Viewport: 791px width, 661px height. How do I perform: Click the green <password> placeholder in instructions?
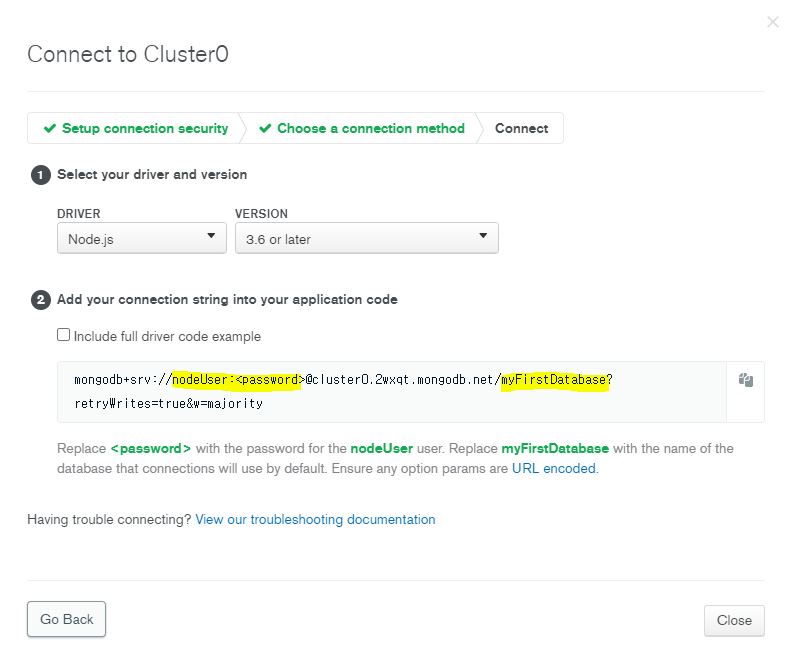150,448
